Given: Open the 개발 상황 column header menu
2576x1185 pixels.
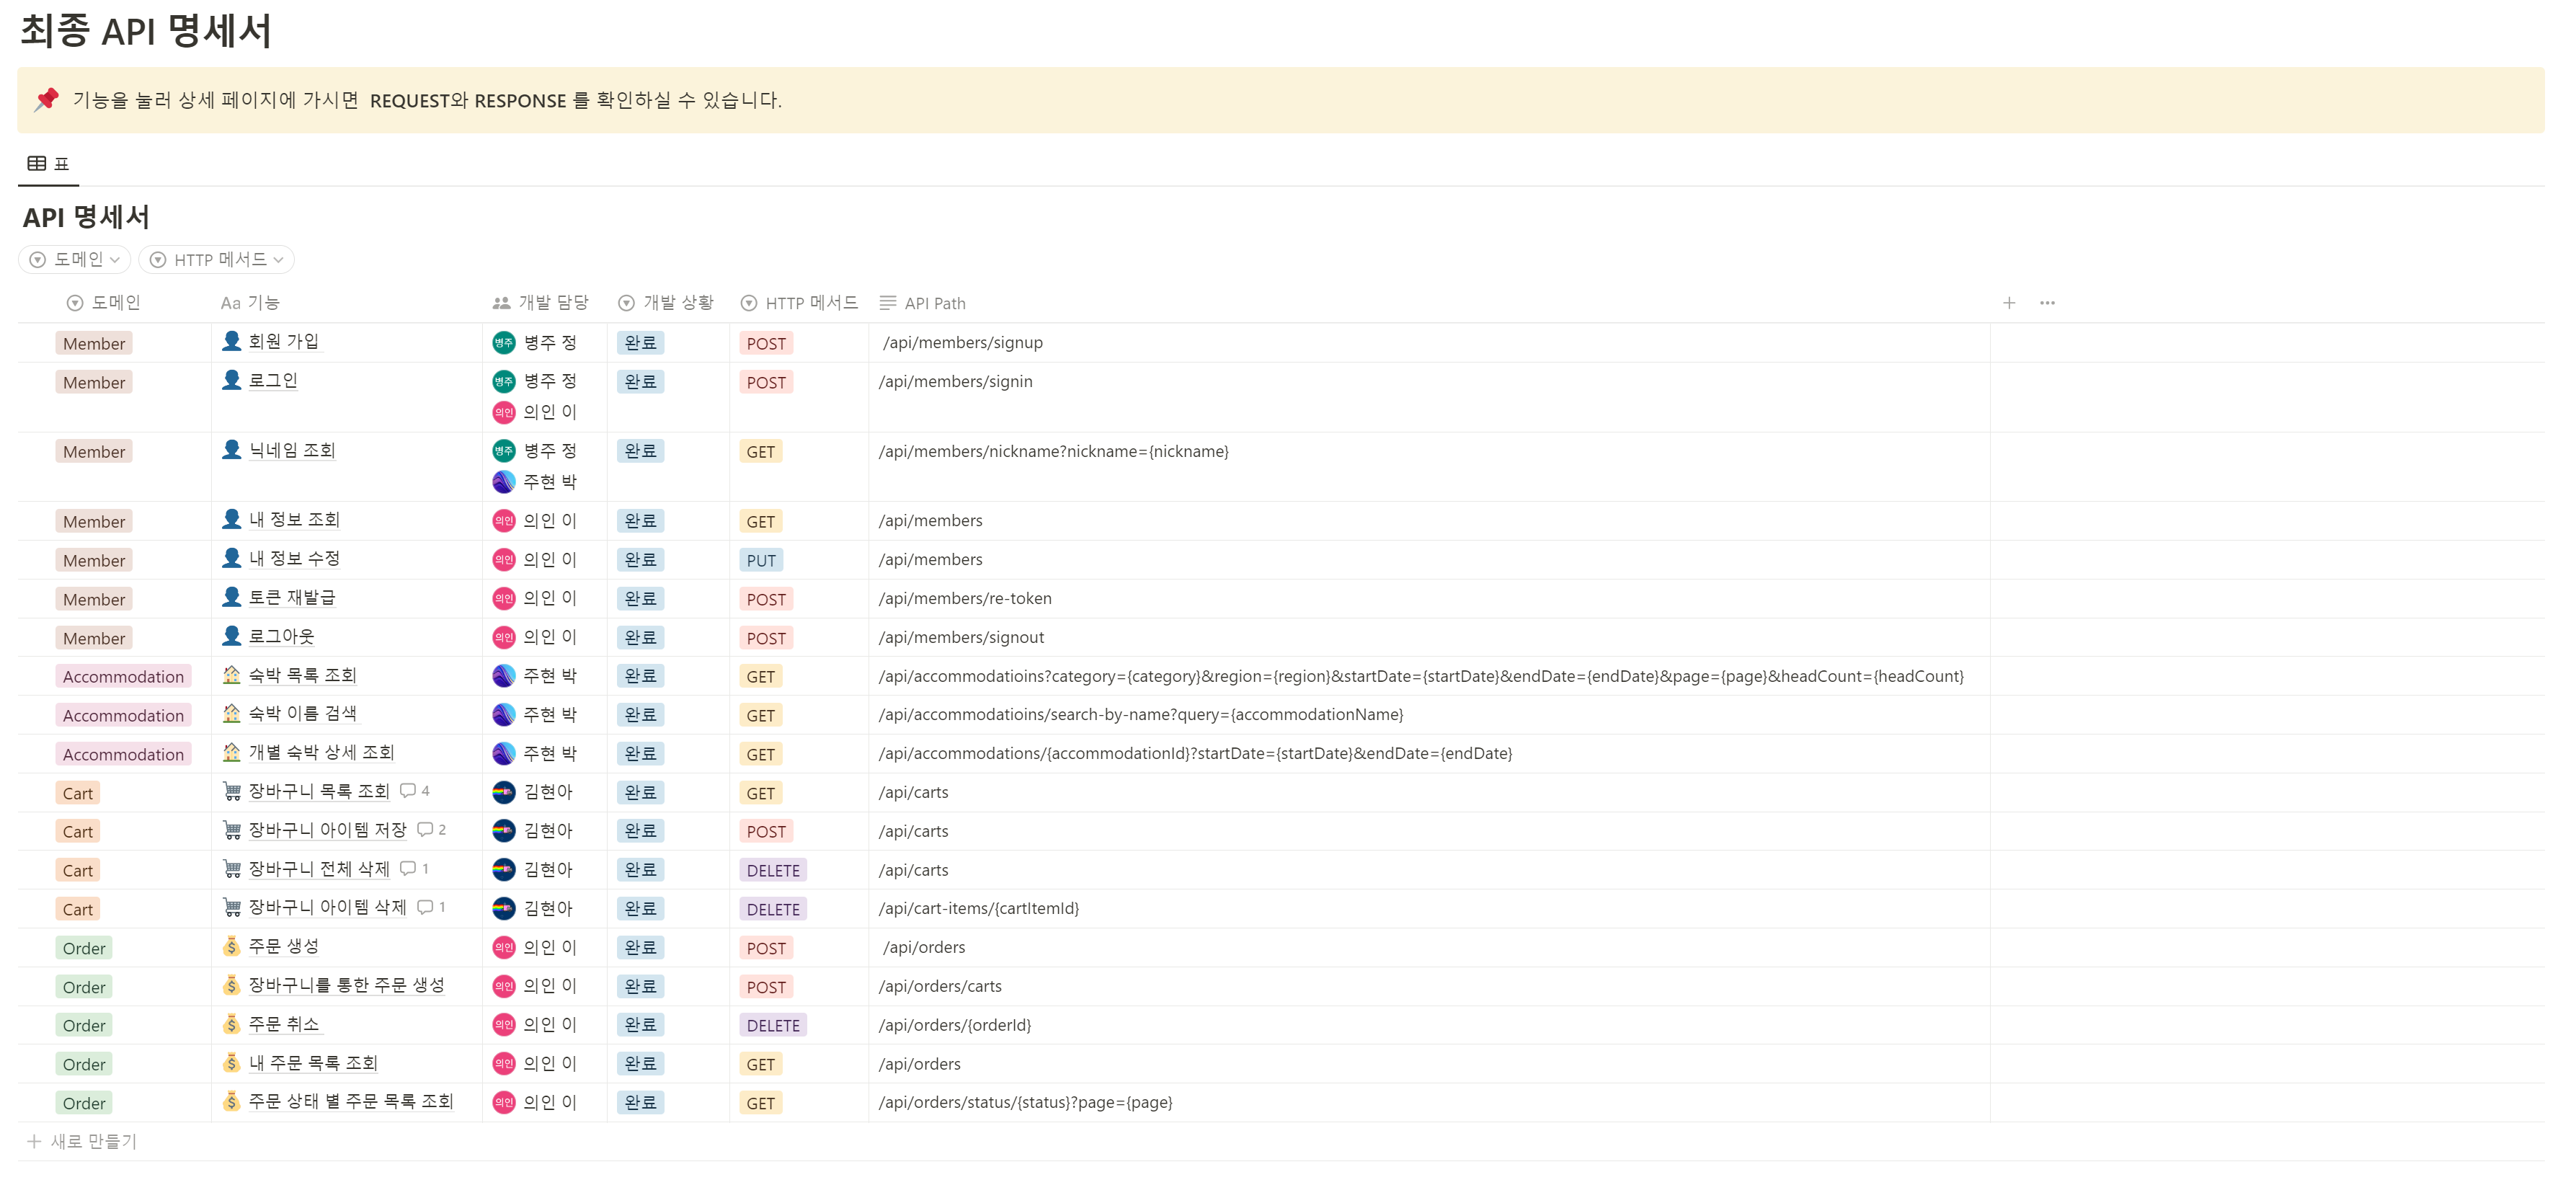Looking at the screenshot, I should pyautogui.click(x=666, y=303).
